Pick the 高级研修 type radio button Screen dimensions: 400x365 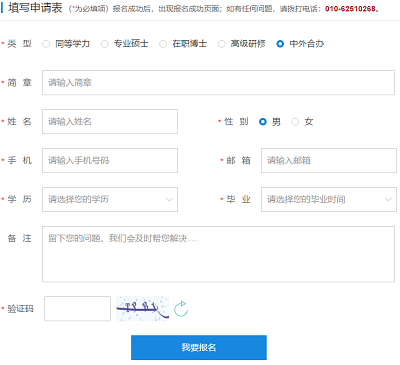coord(222,44)
